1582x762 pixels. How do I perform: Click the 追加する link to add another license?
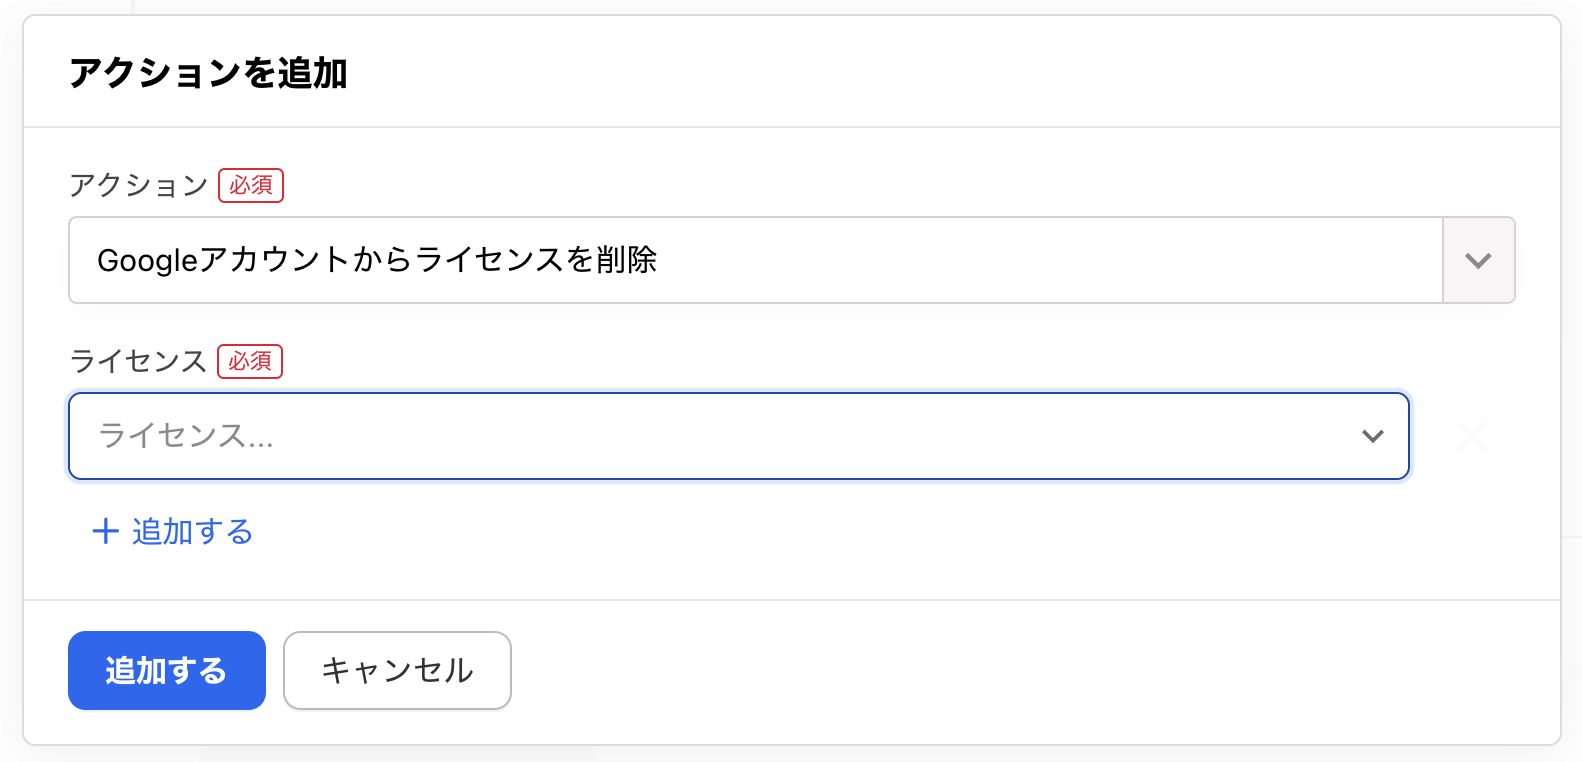192,531
